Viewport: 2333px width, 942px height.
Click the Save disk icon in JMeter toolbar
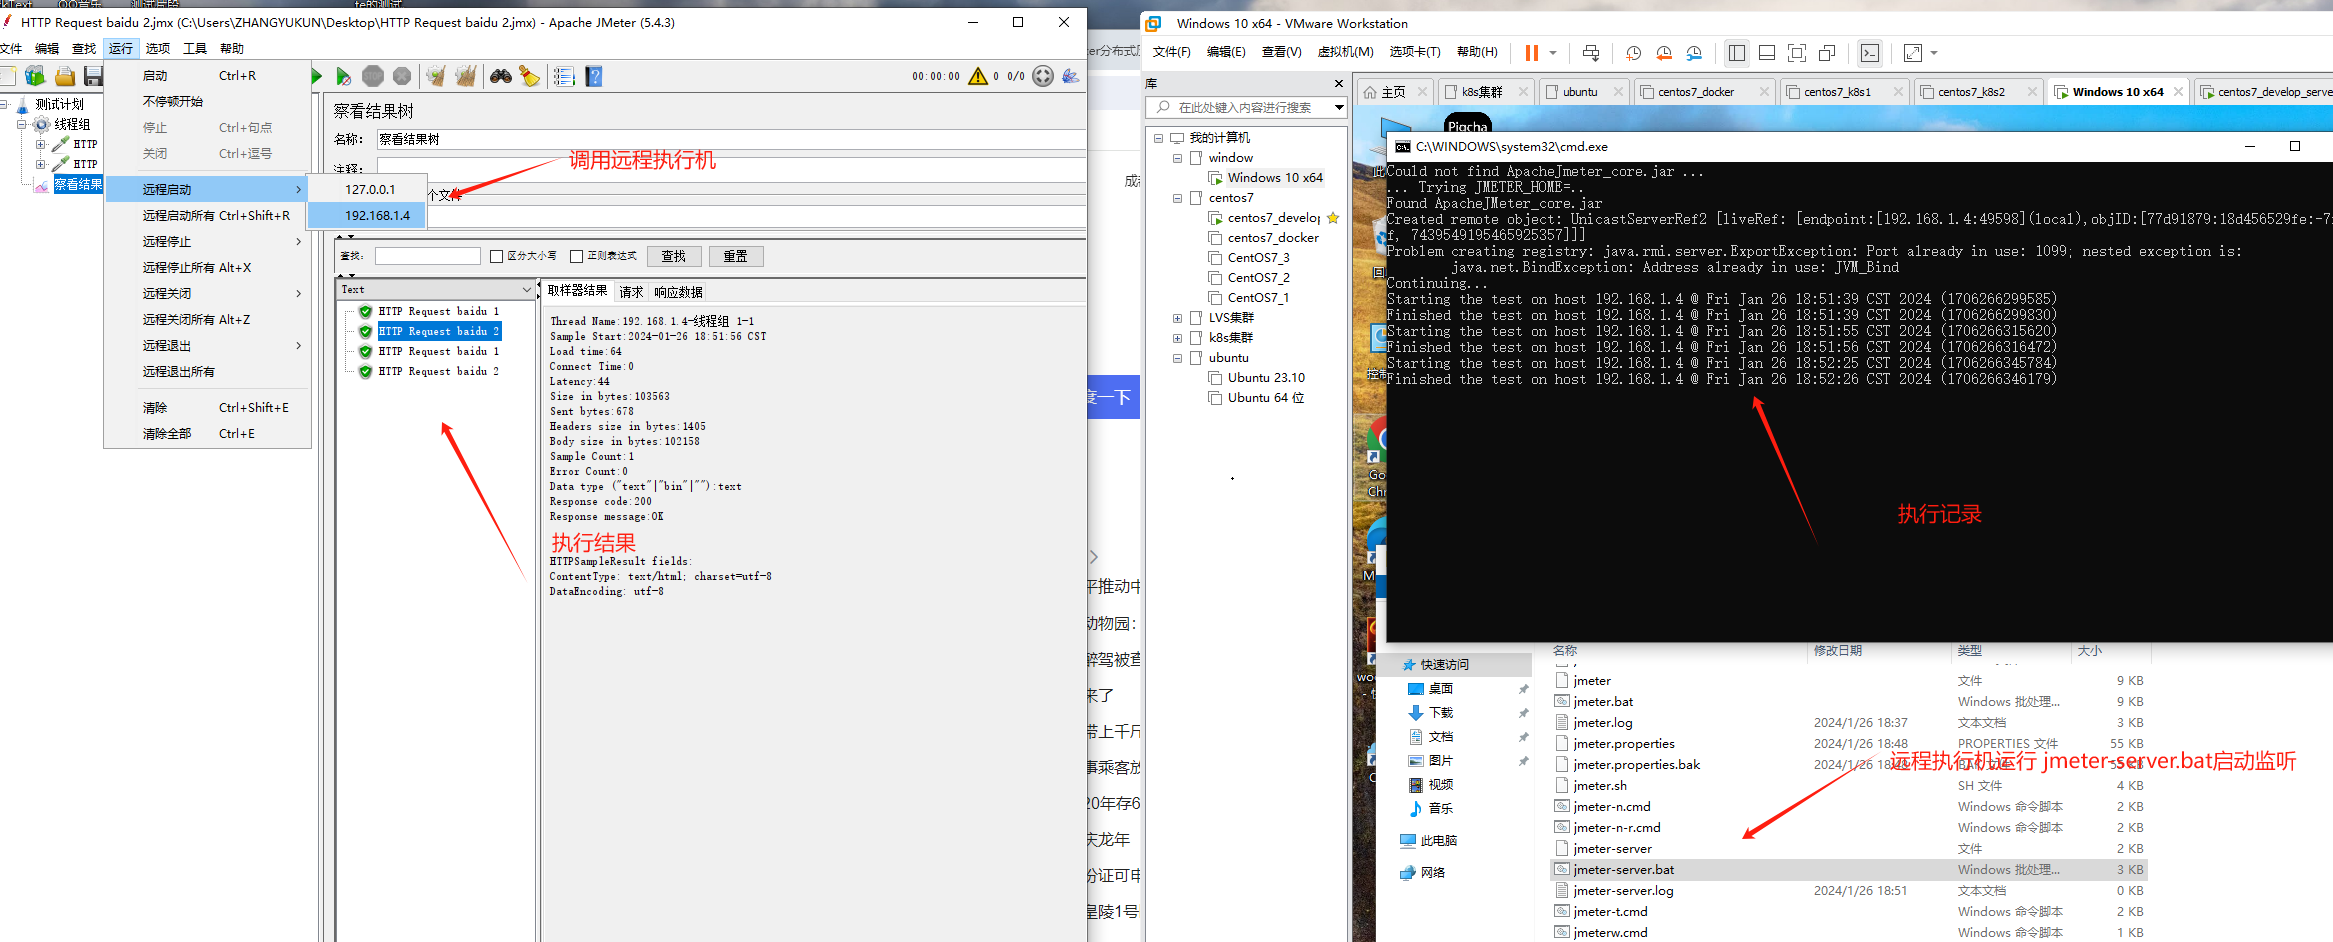click(93, 76)
